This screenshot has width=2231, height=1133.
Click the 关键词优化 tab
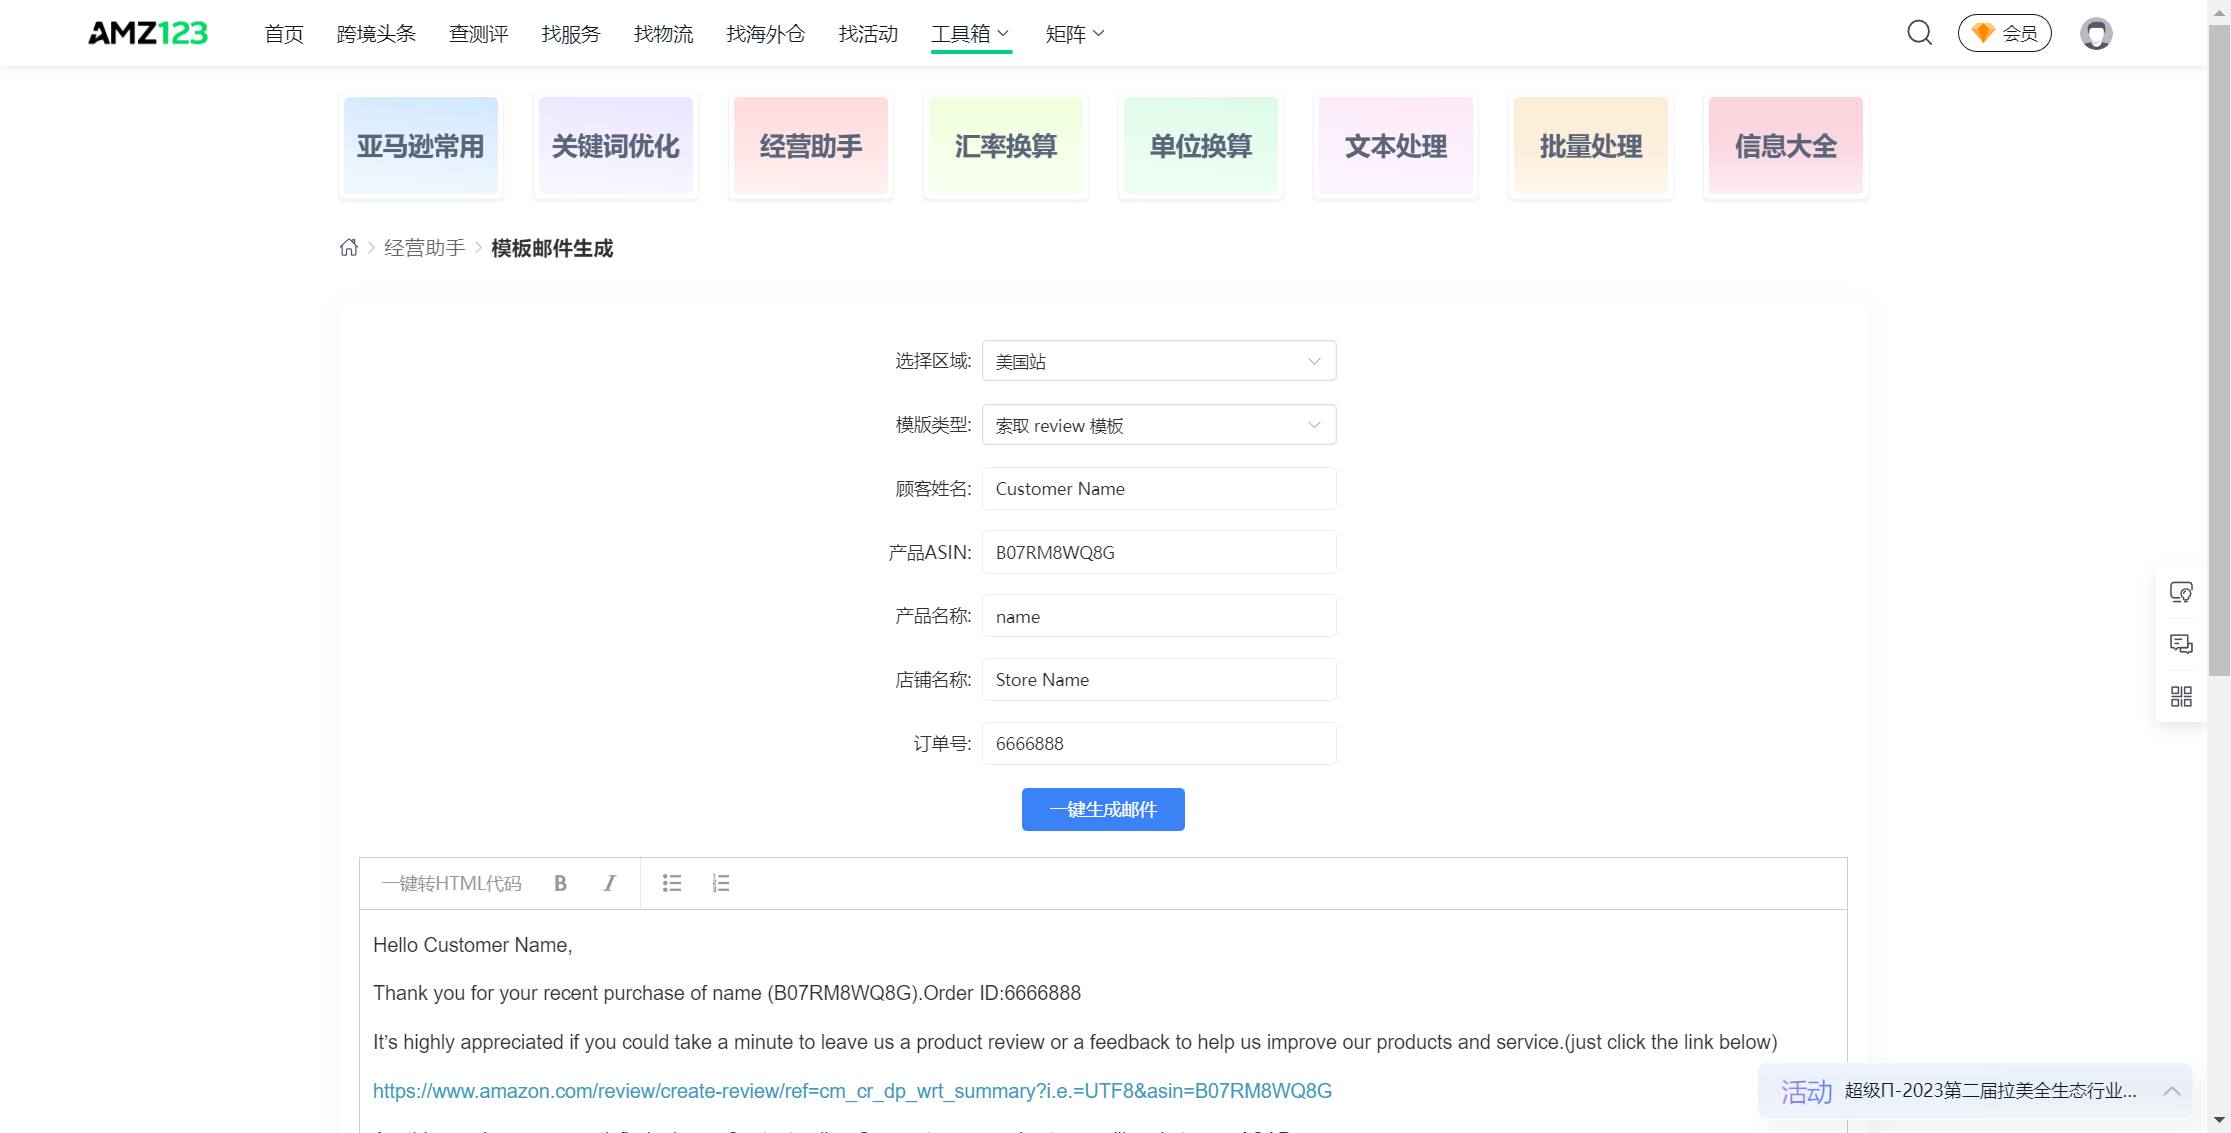point(616,145)
